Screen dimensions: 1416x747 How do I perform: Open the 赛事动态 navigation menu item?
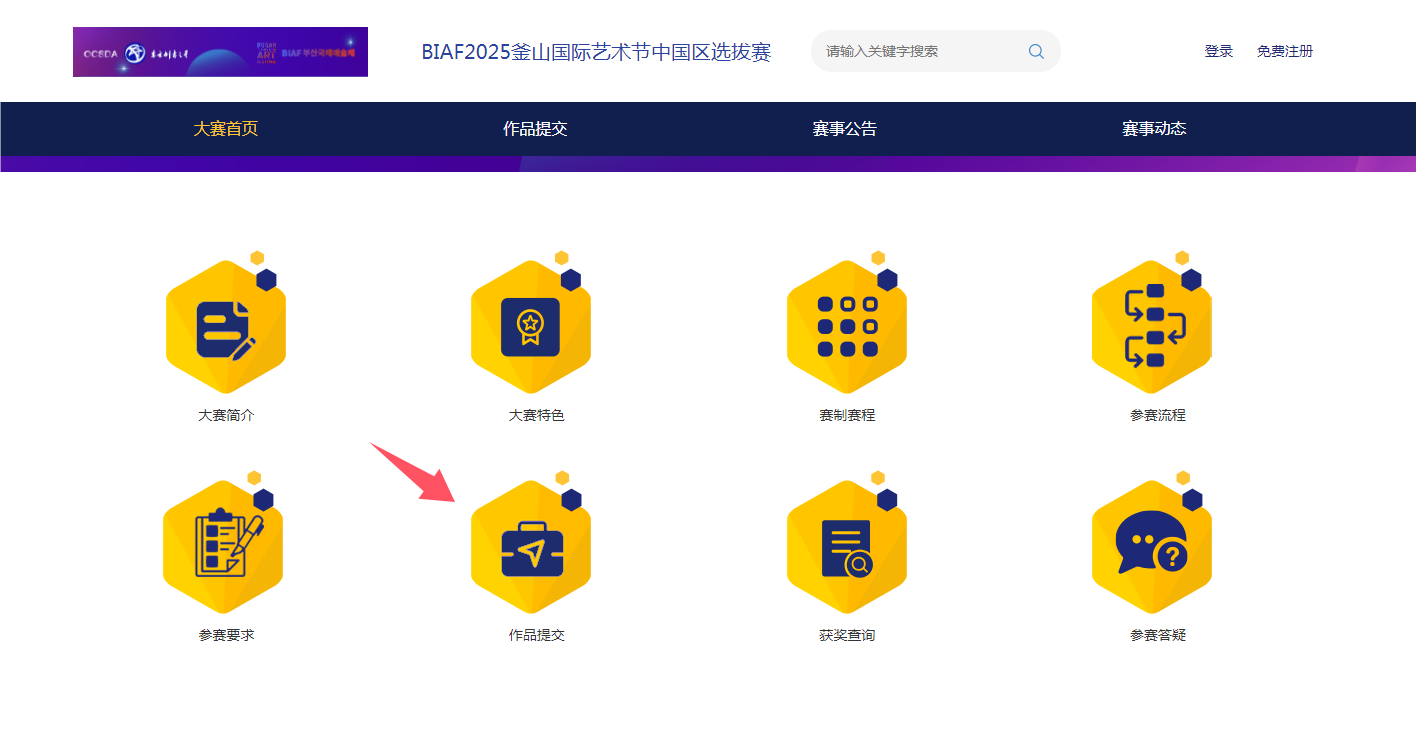(x=1154, y=129)
